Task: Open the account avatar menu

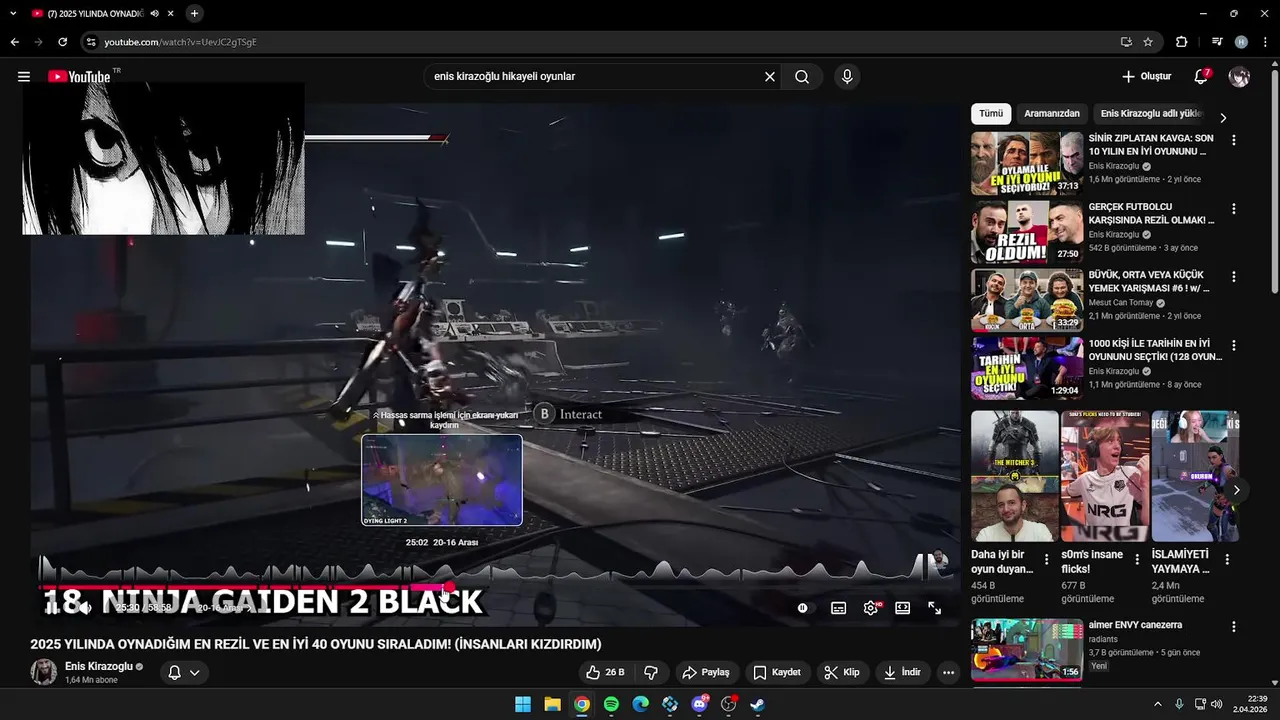Action: (x=1239, y=77)
